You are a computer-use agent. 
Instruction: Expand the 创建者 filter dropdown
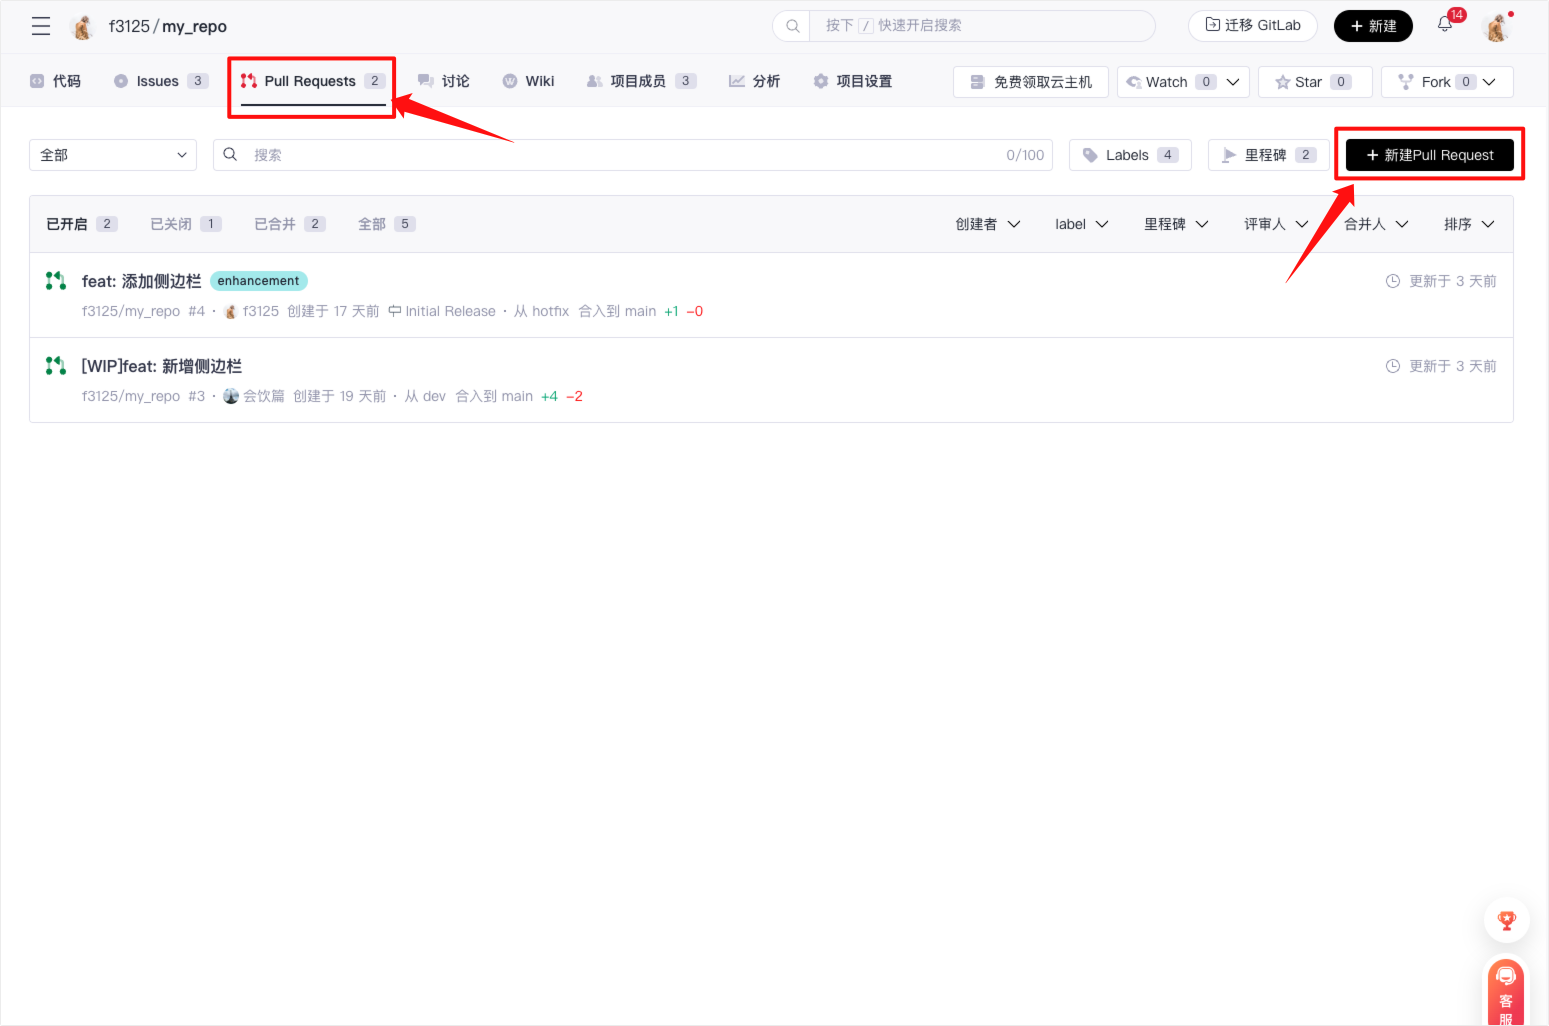[x=987, y=224]
